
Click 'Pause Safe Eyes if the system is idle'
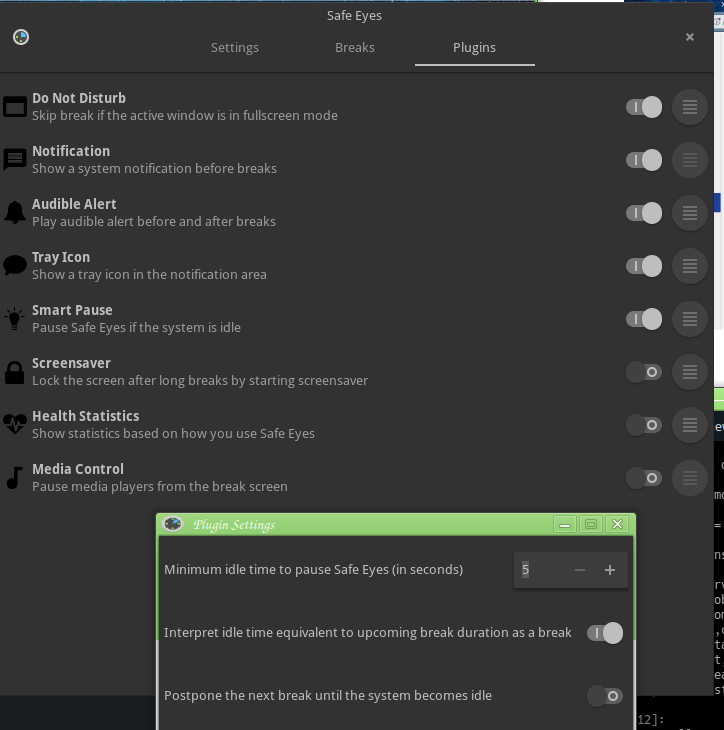click(136, 328)
